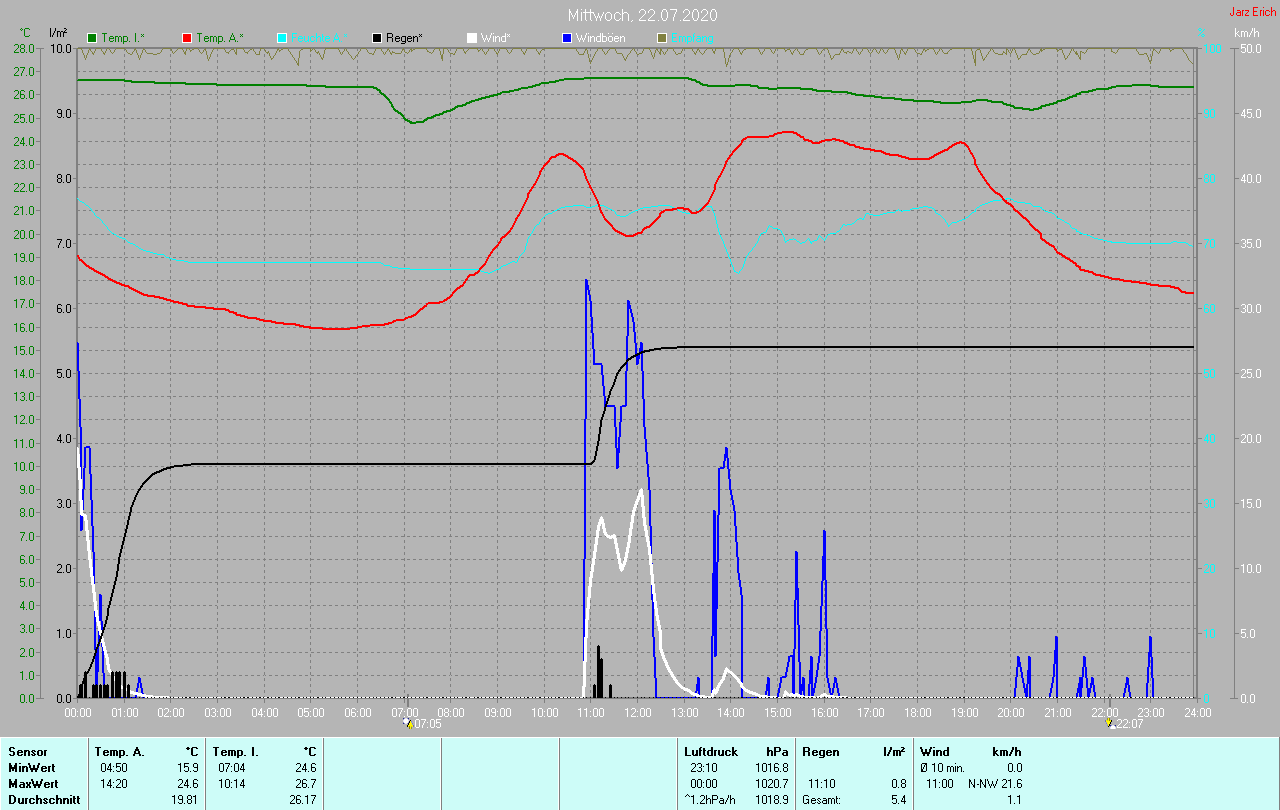Screen dimensions: 1280x810
Task: Click the green Temp. I. legend swatch
Action: [92, 38]
